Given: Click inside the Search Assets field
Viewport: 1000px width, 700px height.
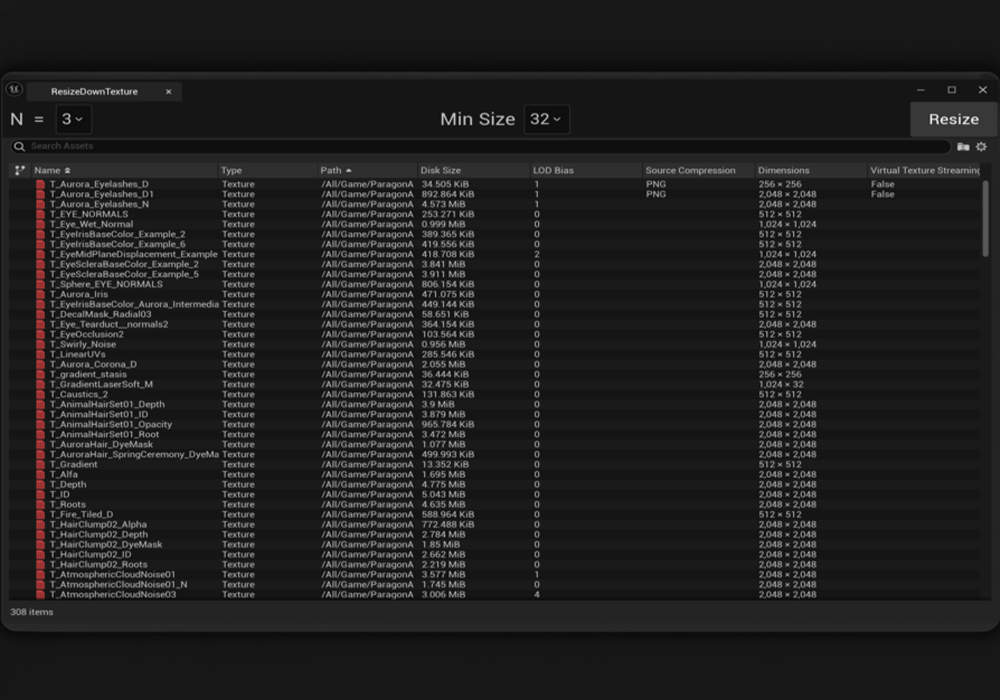Looking at the screenshot, I should click(200, 147).
